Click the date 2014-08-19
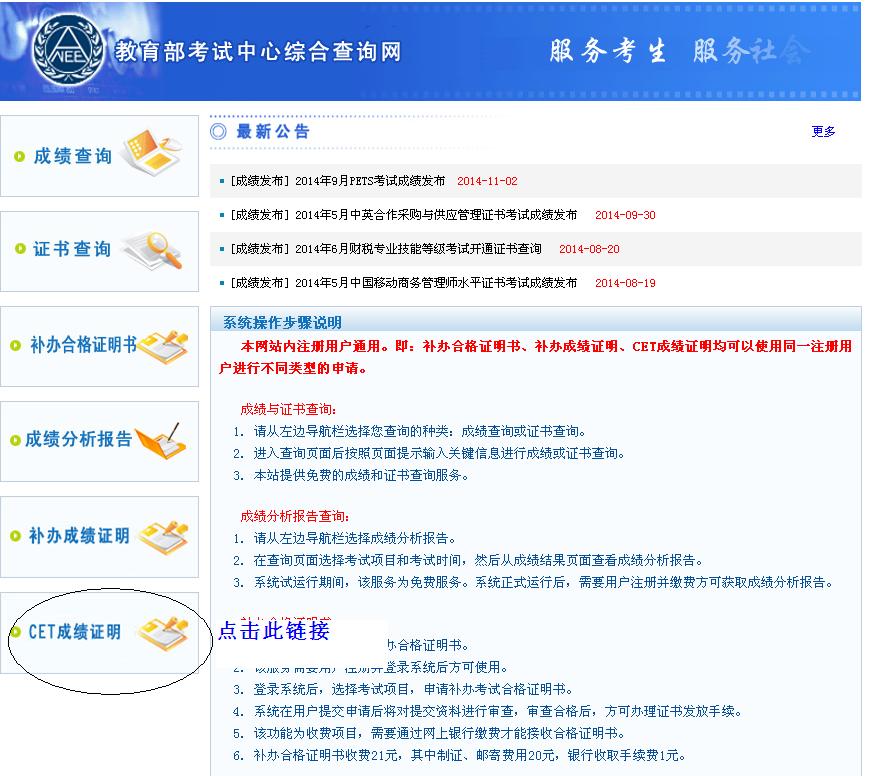The height and width of the screenshot is (776, 871). [x=625, y=283]
